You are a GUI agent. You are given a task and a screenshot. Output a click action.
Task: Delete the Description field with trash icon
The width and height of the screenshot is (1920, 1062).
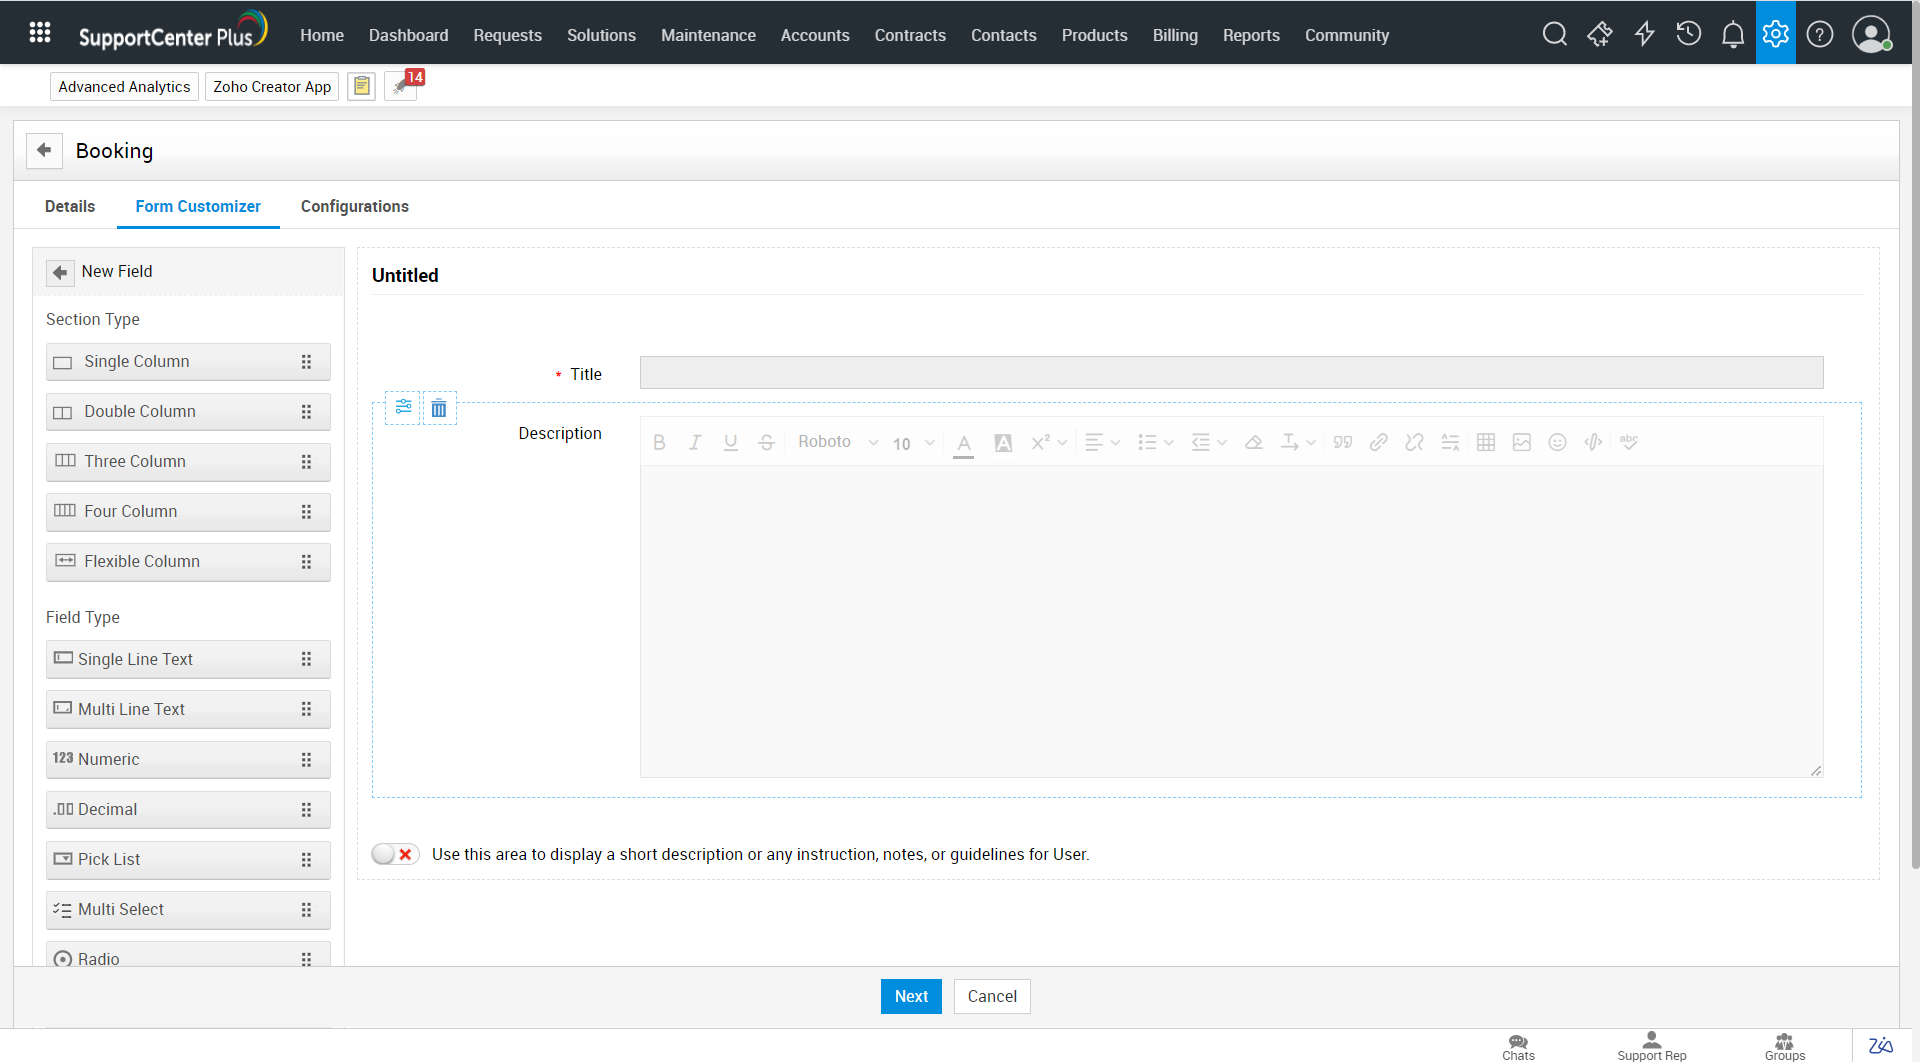pos(439,408)
